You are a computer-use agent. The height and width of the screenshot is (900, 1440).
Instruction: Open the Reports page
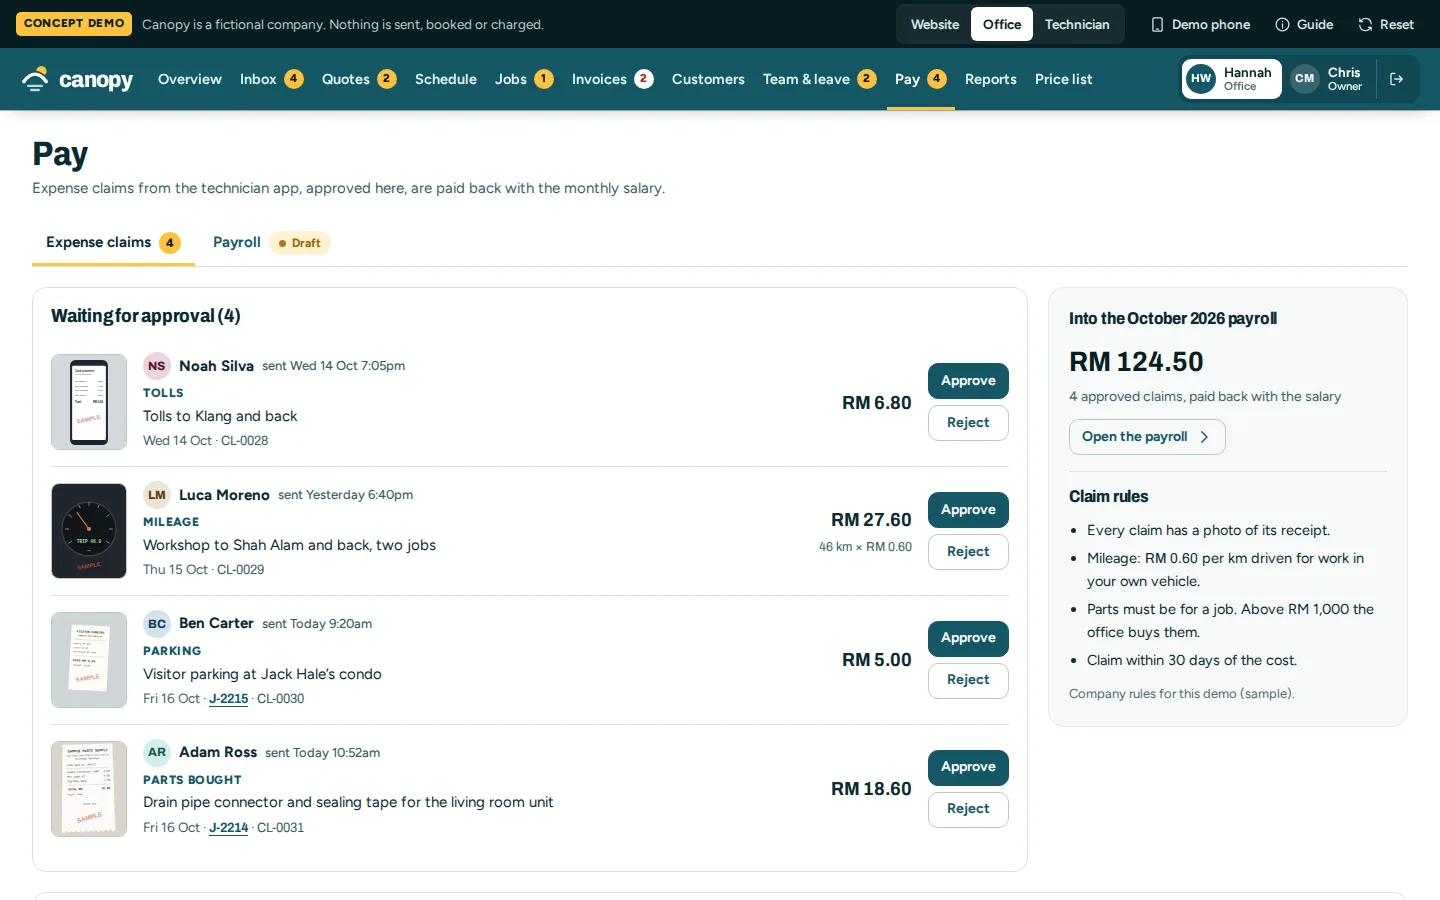point(991,79)
